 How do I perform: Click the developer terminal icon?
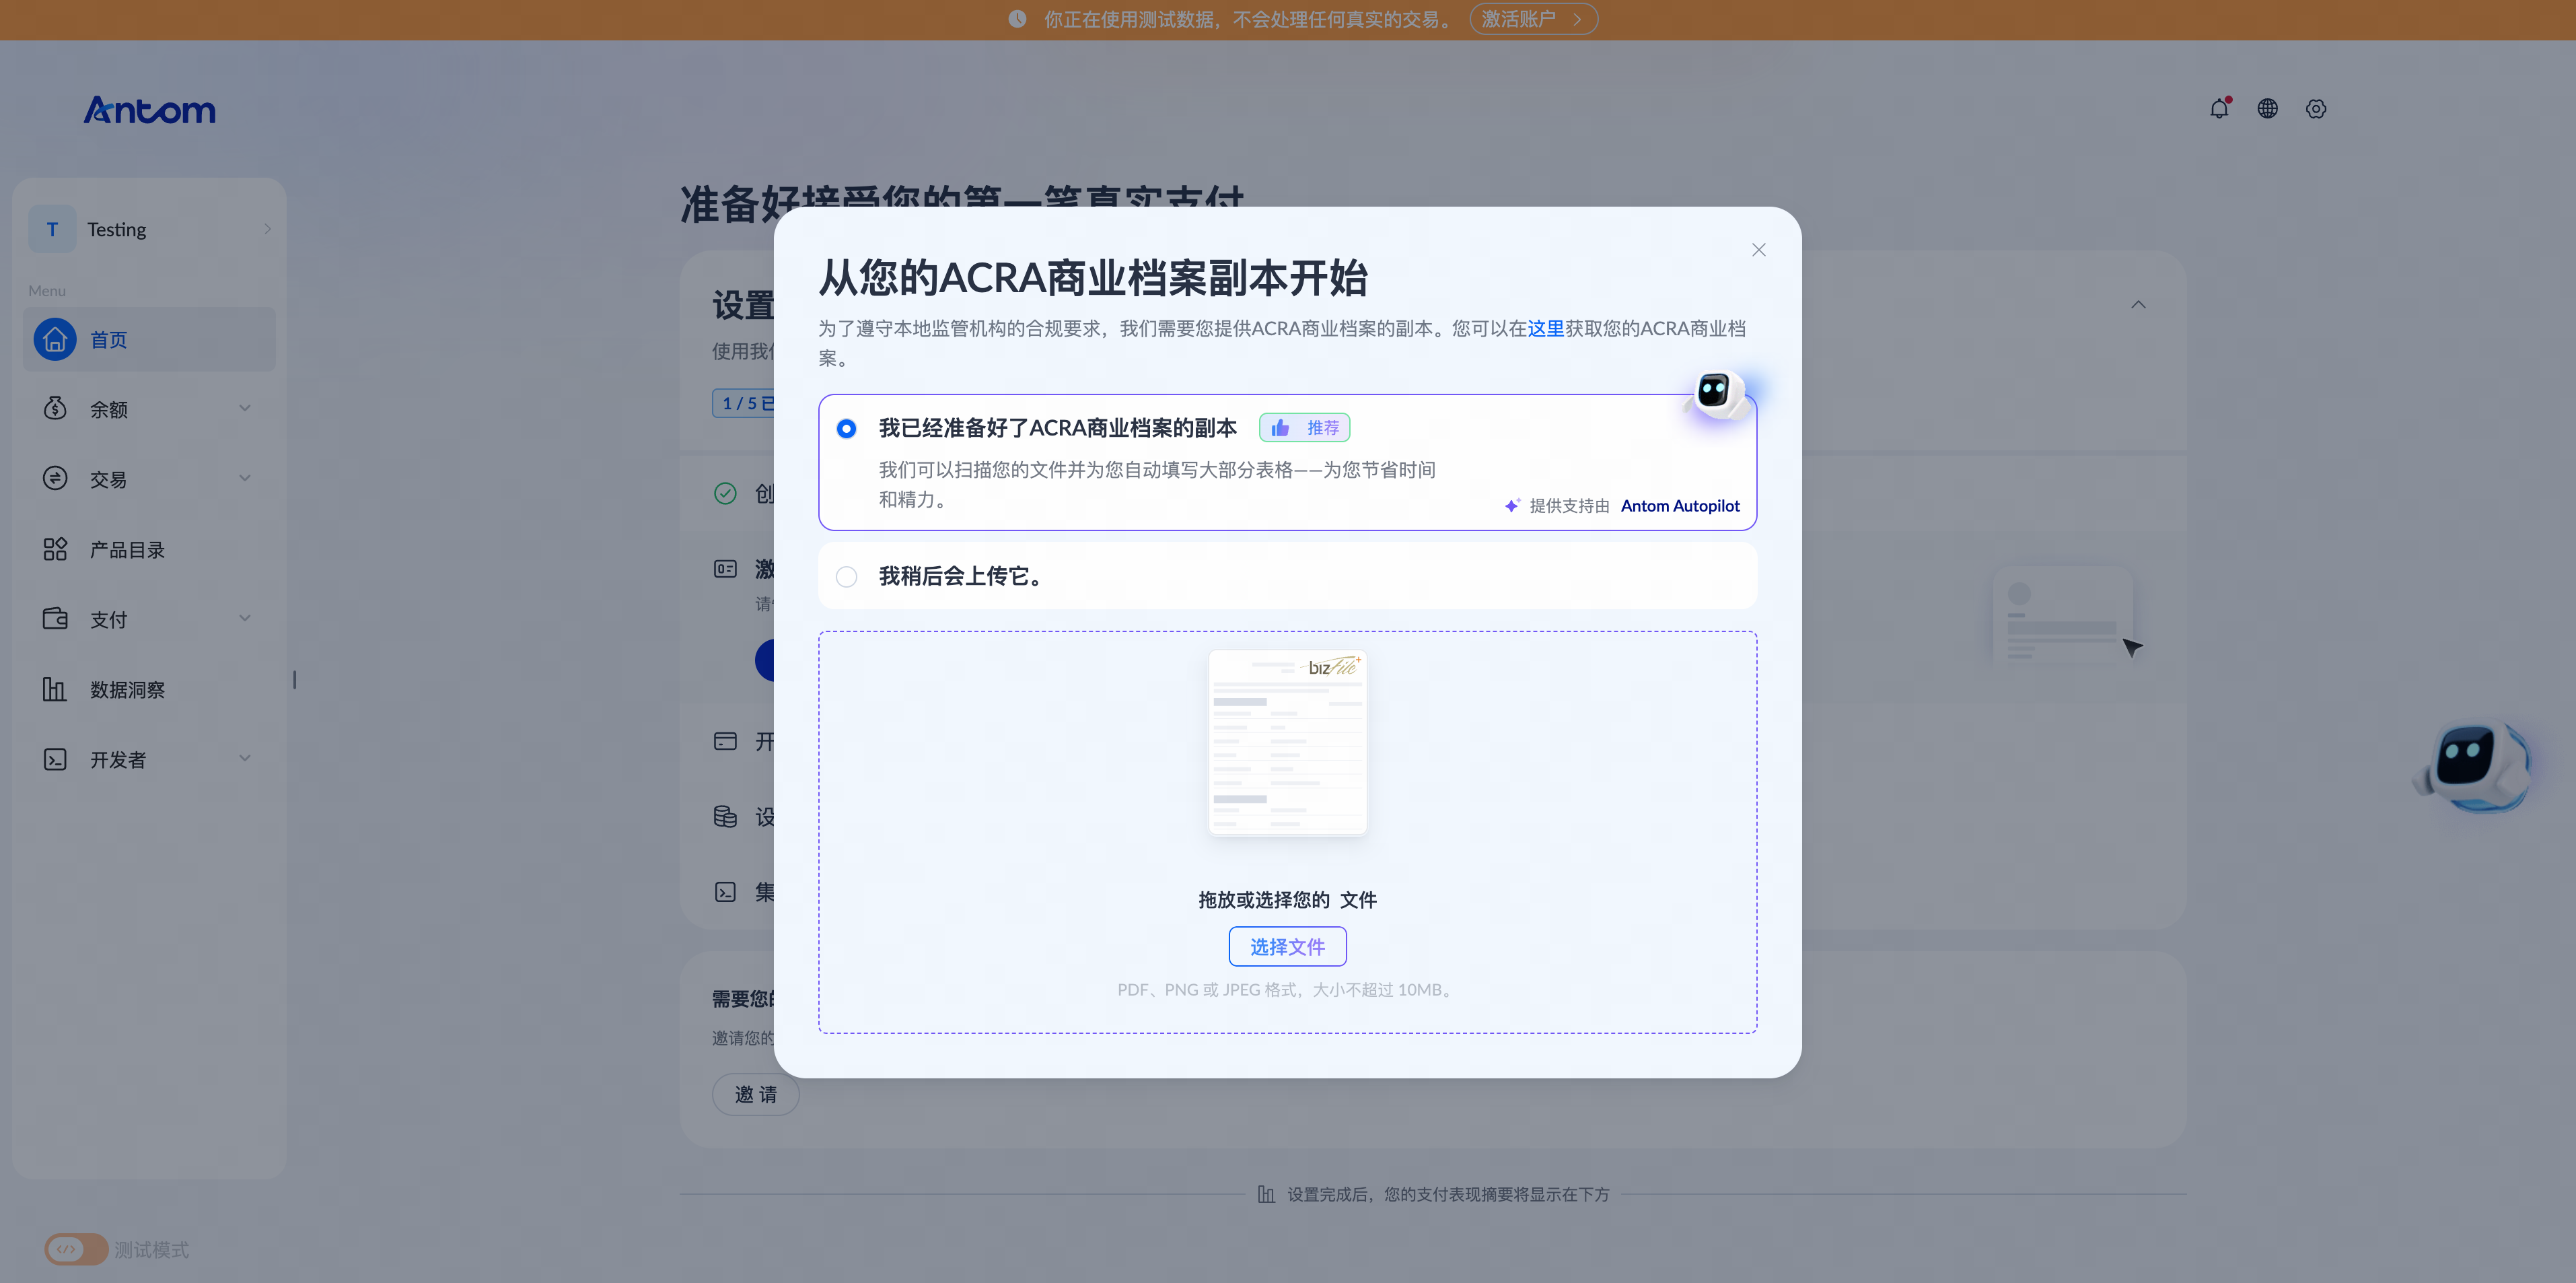coord(55,759)
